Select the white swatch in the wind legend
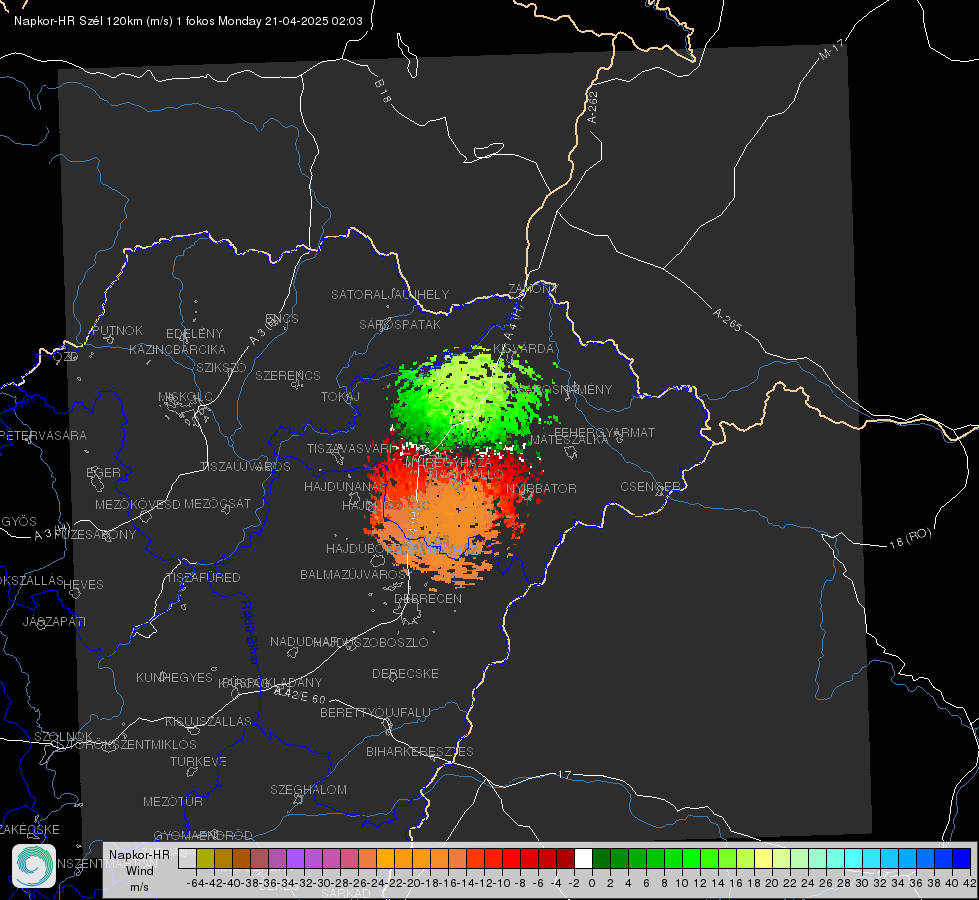 [x=583, y=858]
